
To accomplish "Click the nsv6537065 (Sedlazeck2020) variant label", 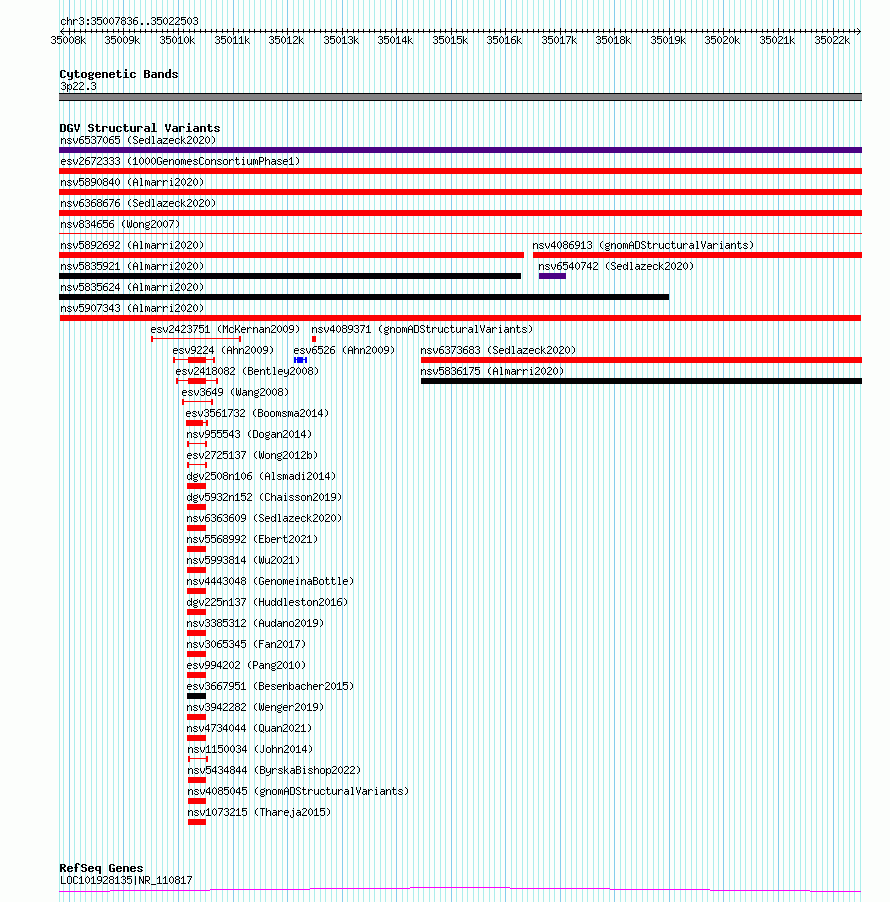I will click(138, 140).
